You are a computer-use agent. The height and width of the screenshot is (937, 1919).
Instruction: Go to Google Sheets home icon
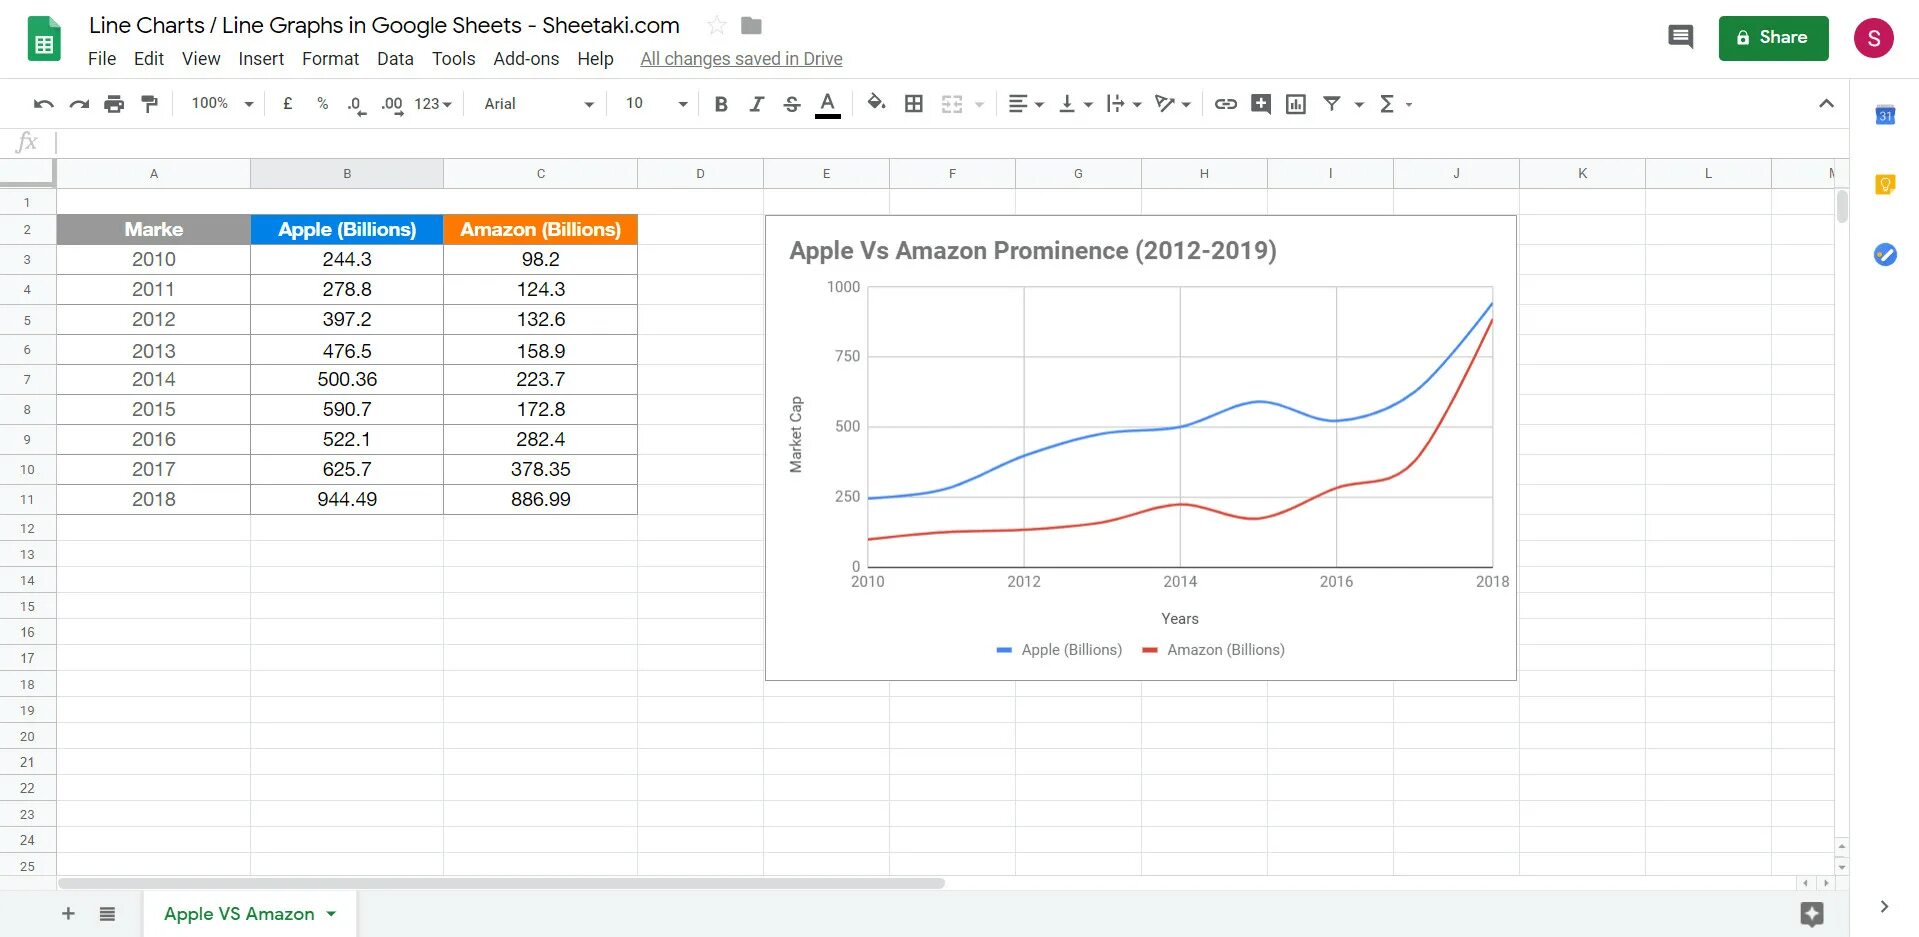(x=44, y=40)
